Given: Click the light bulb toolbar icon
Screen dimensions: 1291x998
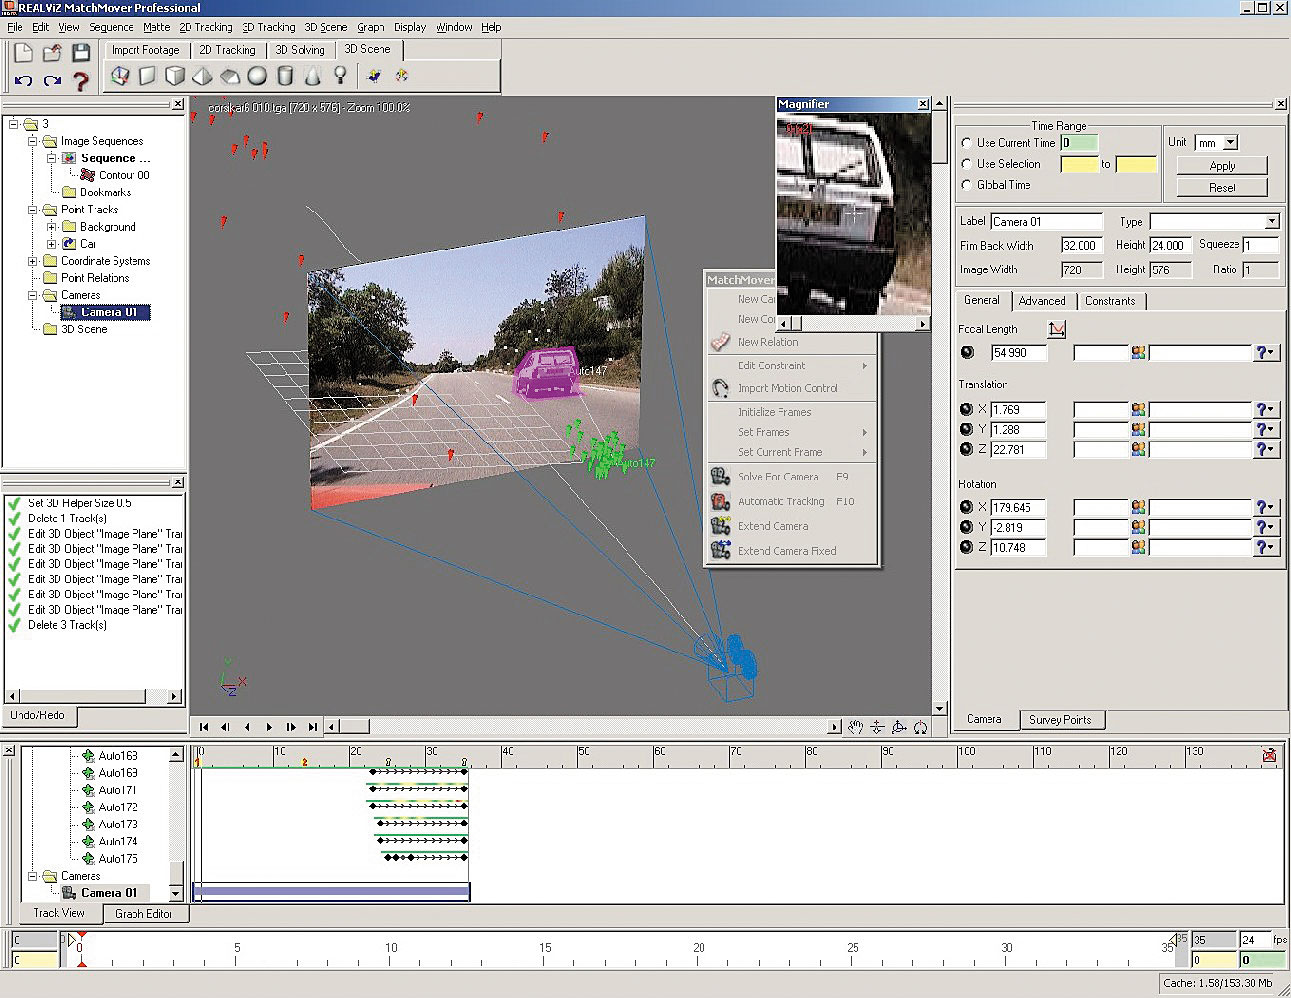Looking at the screenshot, I should coord(340,76).
